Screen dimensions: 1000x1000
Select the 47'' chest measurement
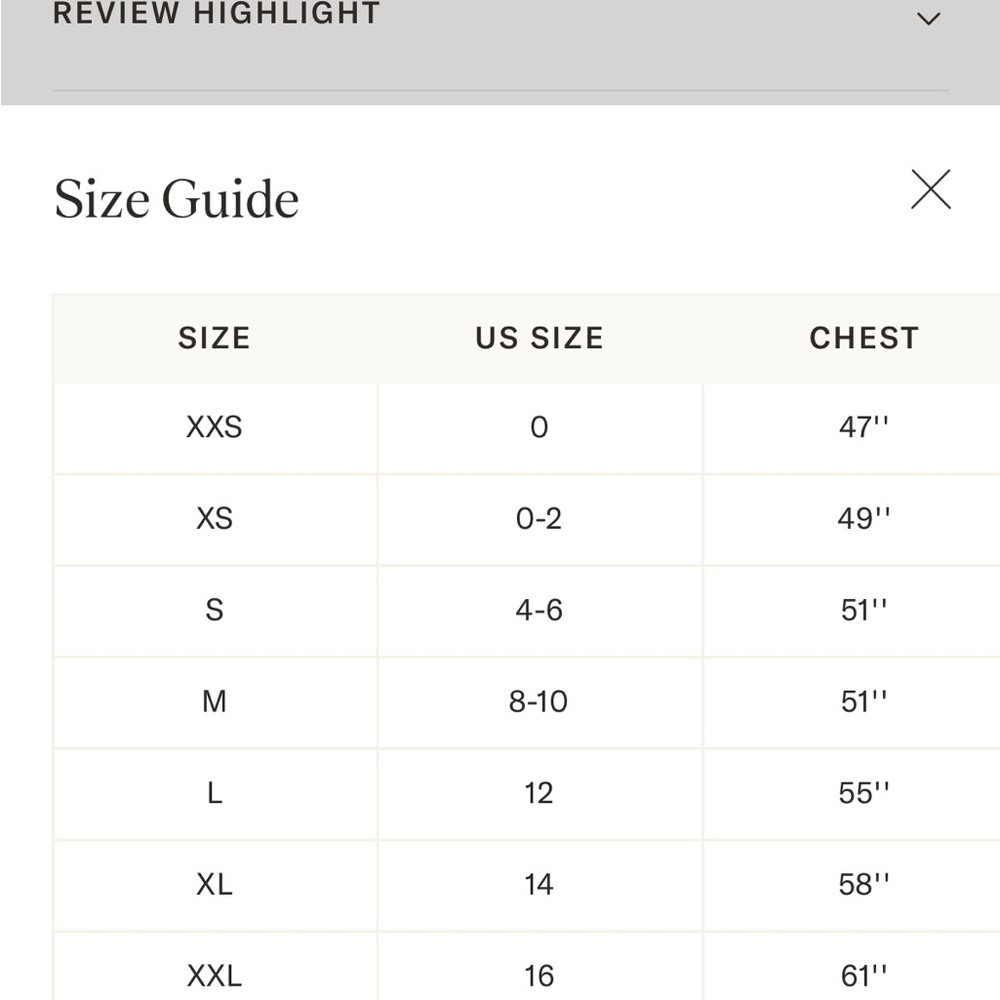click(864, 427)
